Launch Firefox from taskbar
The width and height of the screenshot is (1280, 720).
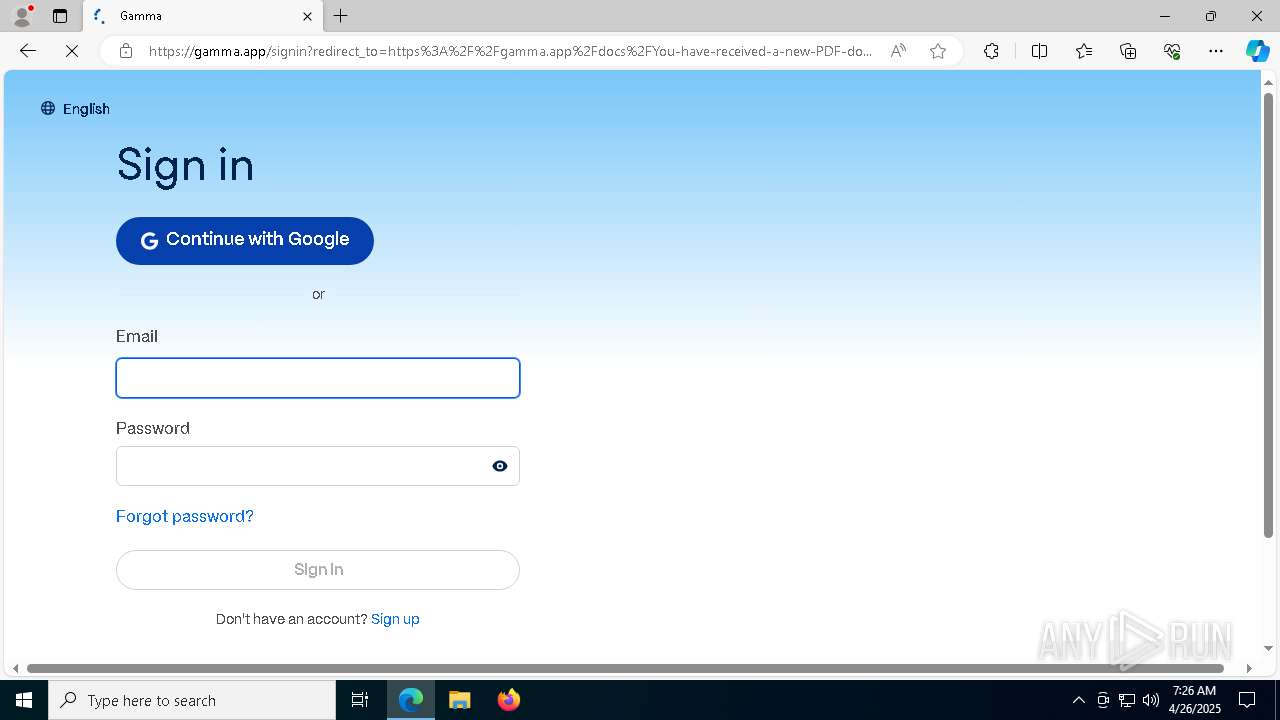tap(509, 700)
